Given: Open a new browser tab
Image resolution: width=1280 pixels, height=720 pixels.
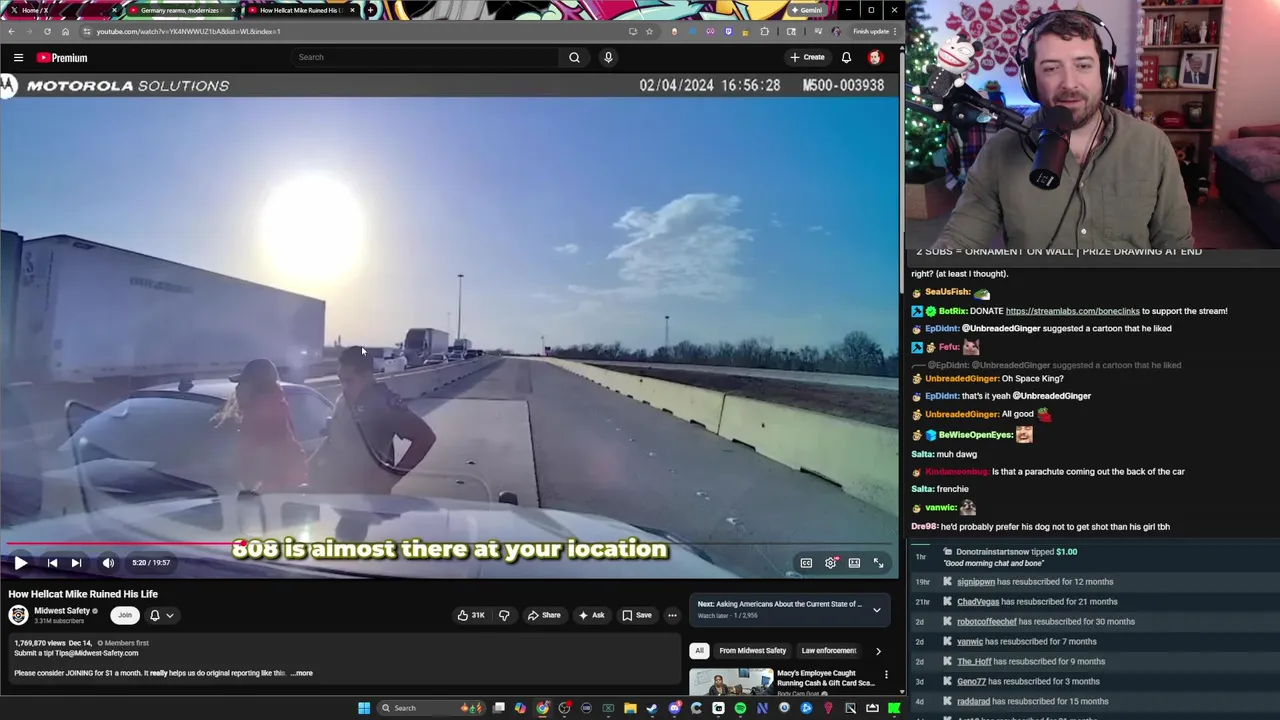Looking at the screenshot, I should pyautogui.click(x=371, y=10).
